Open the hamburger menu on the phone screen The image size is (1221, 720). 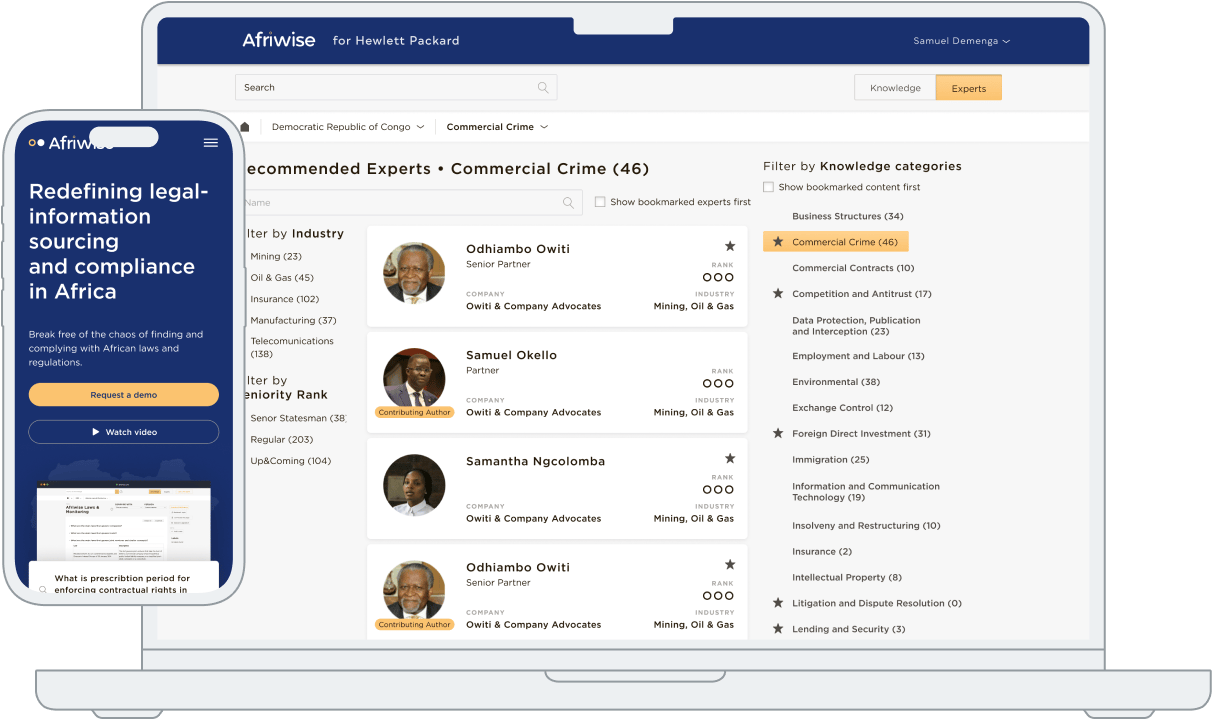point(211,143)
